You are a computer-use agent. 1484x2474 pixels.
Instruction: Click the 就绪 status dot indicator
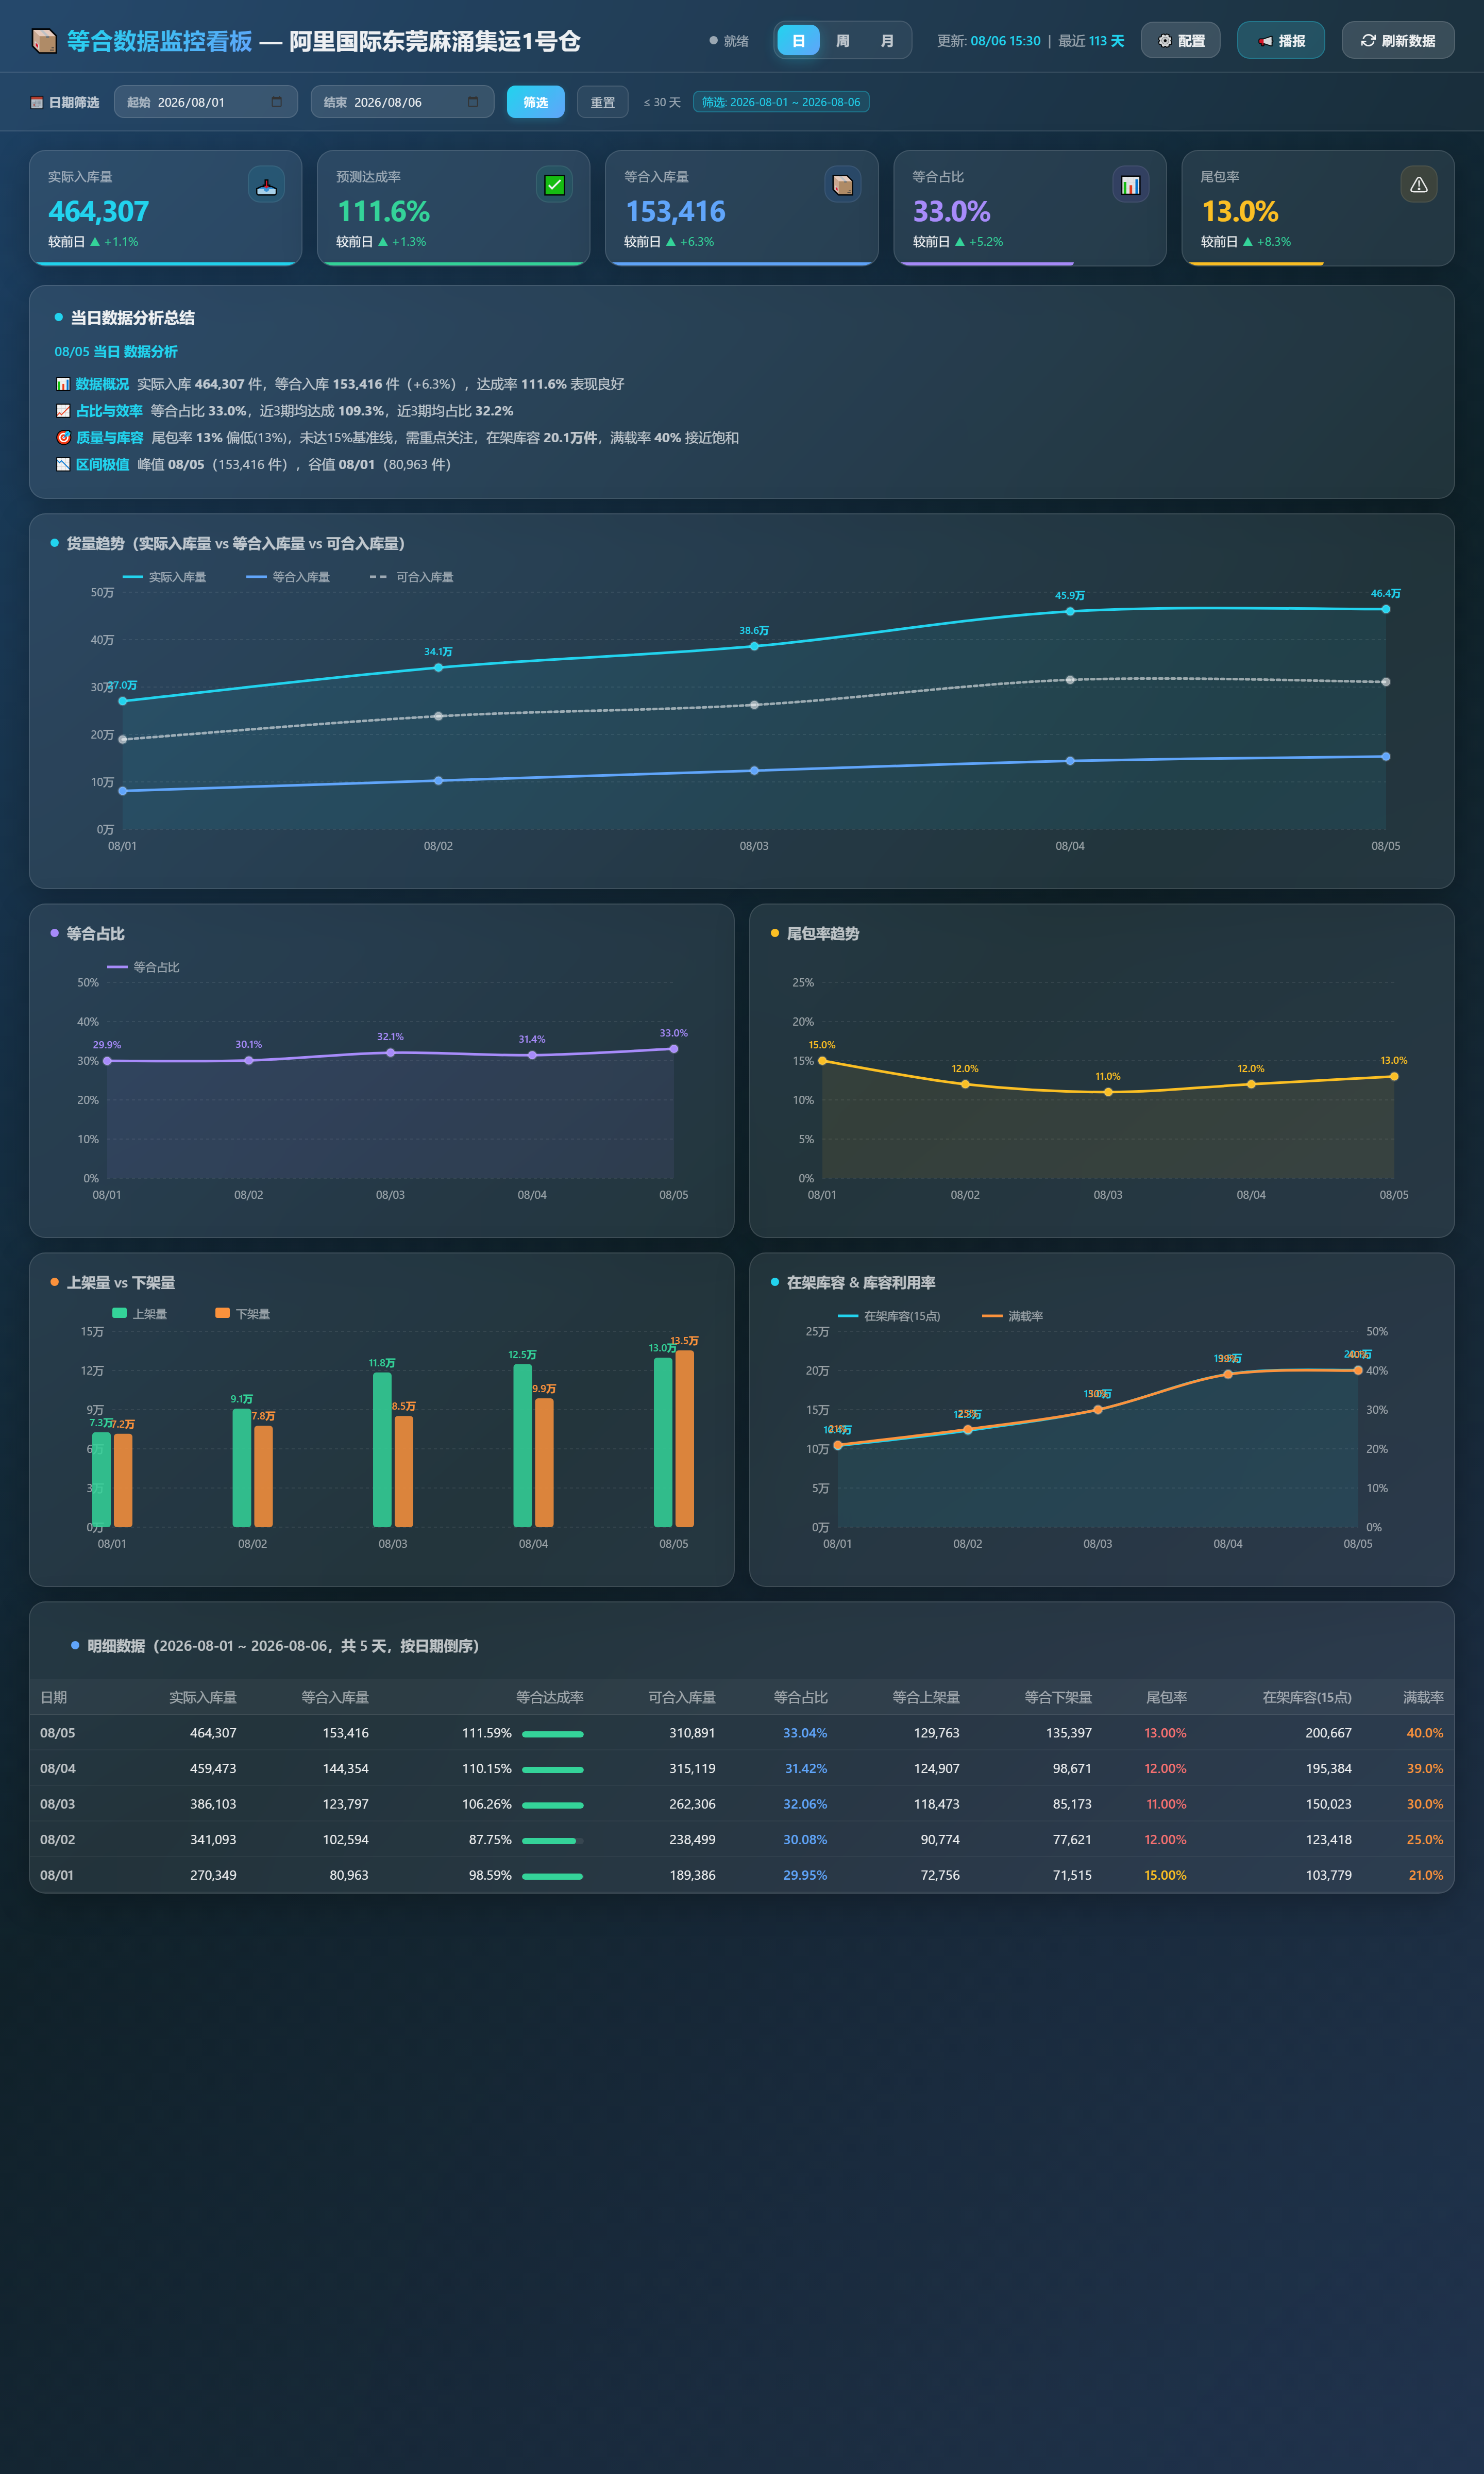click(713, 41)
